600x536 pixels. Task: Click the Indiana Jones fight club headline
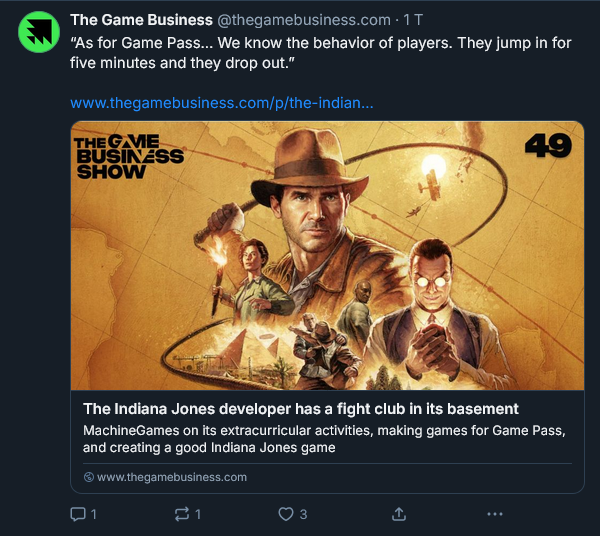coord(301,409)
